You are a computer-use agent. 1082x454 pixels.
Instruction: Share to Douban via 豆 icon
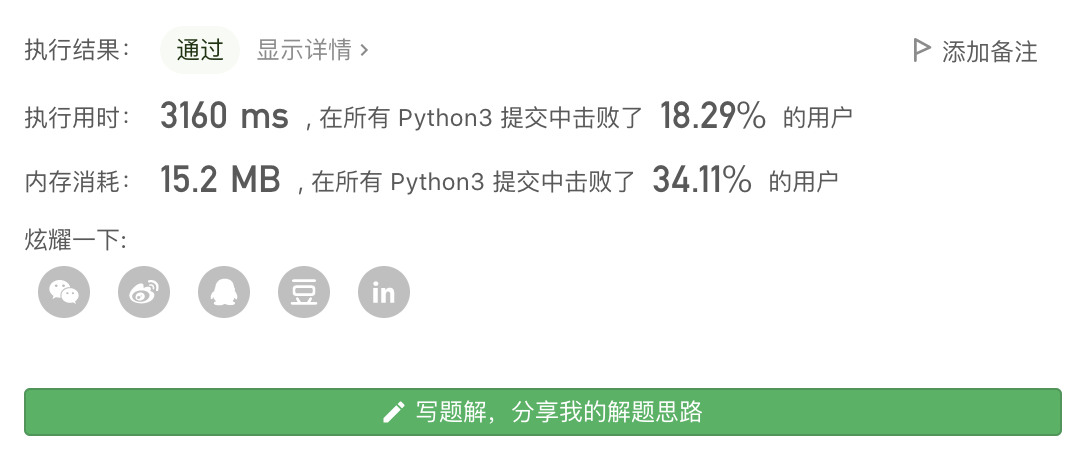click(304, 292)
